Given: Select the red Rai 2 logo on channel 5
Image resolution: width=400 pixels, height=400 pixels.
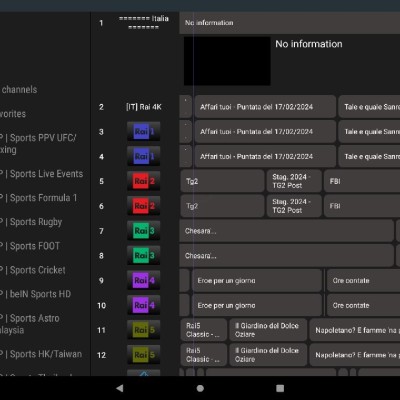Looking at the screenshot, I should click(x=144, y=181).
